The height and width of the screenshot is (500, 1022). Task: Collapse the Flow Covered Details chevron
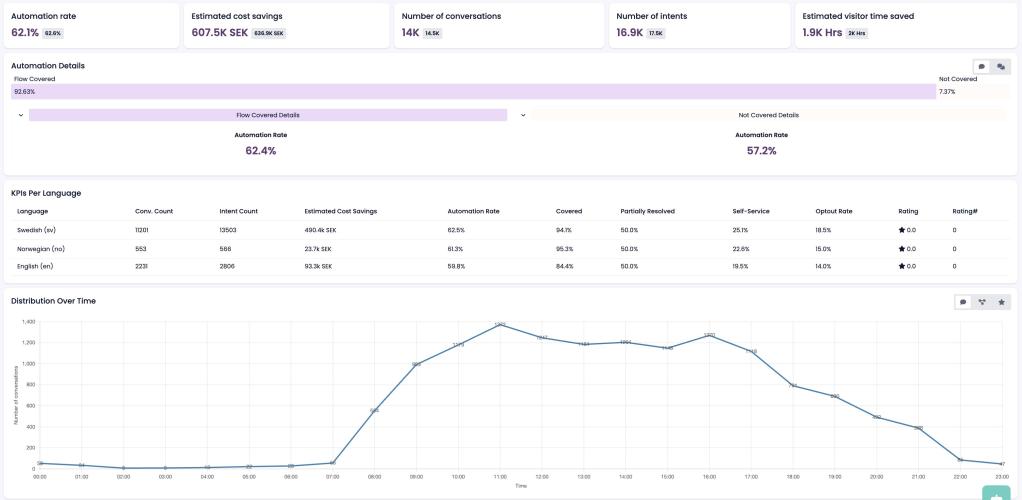click(20, 115)
